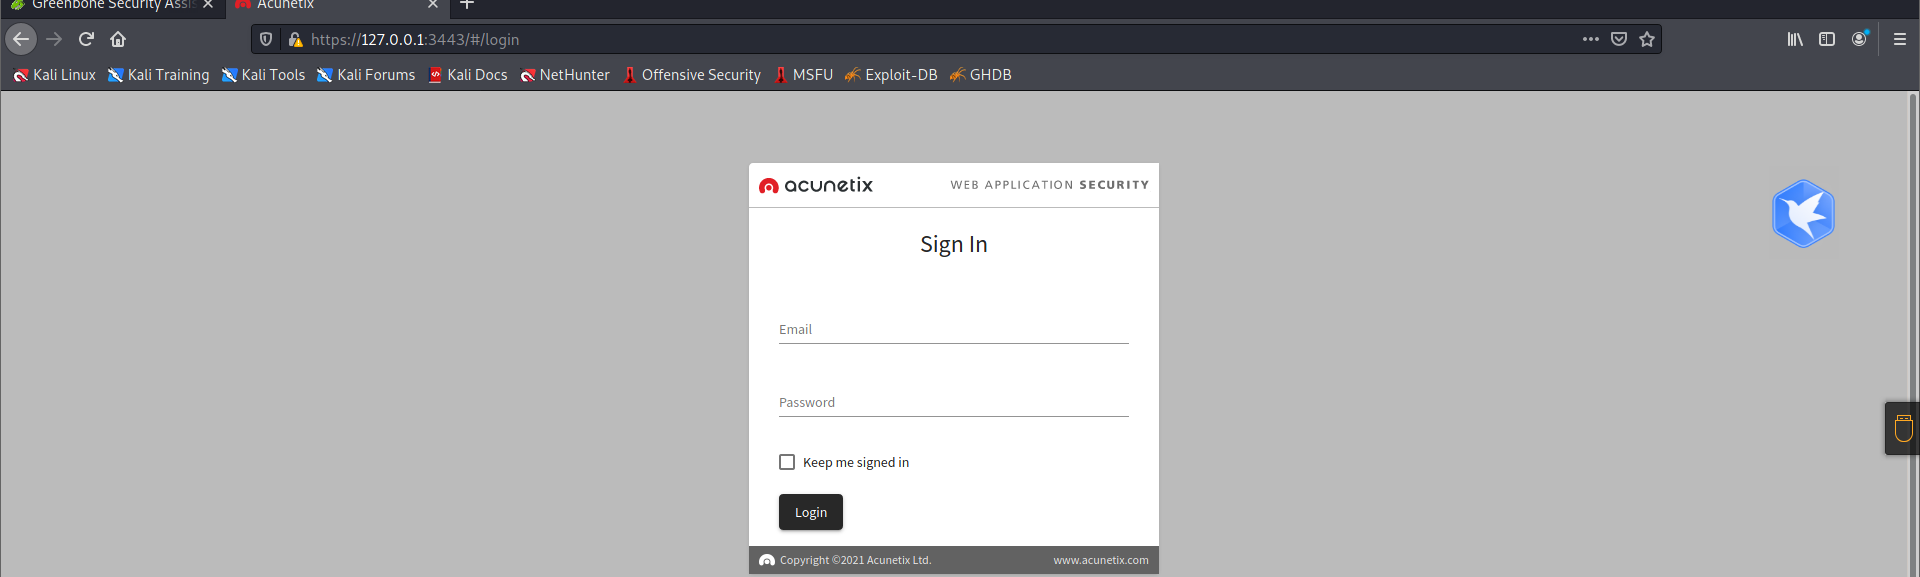Open the tracking protection shield icon

[x=266, y=39]
